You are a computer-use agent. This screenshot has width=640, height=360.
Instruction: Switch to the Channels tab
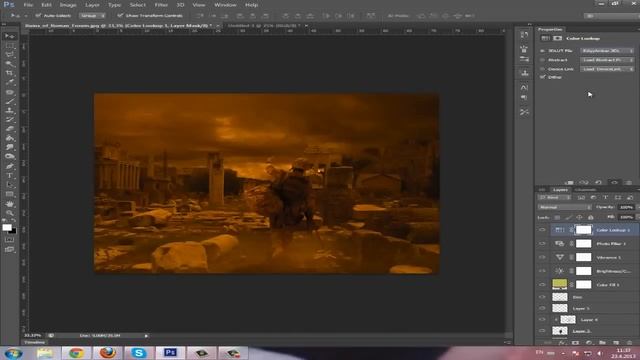coord(585,189)
